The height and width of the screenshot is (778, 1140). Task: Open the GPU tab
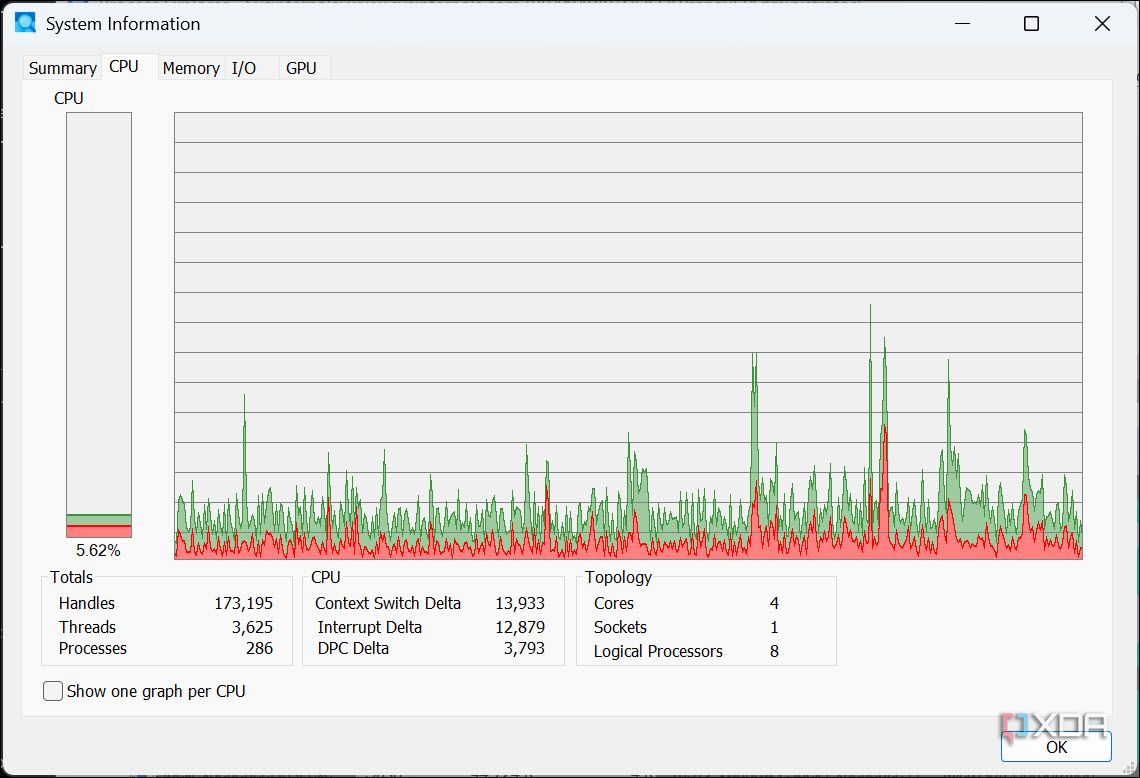pyautogui.click(x=301, y=68)
